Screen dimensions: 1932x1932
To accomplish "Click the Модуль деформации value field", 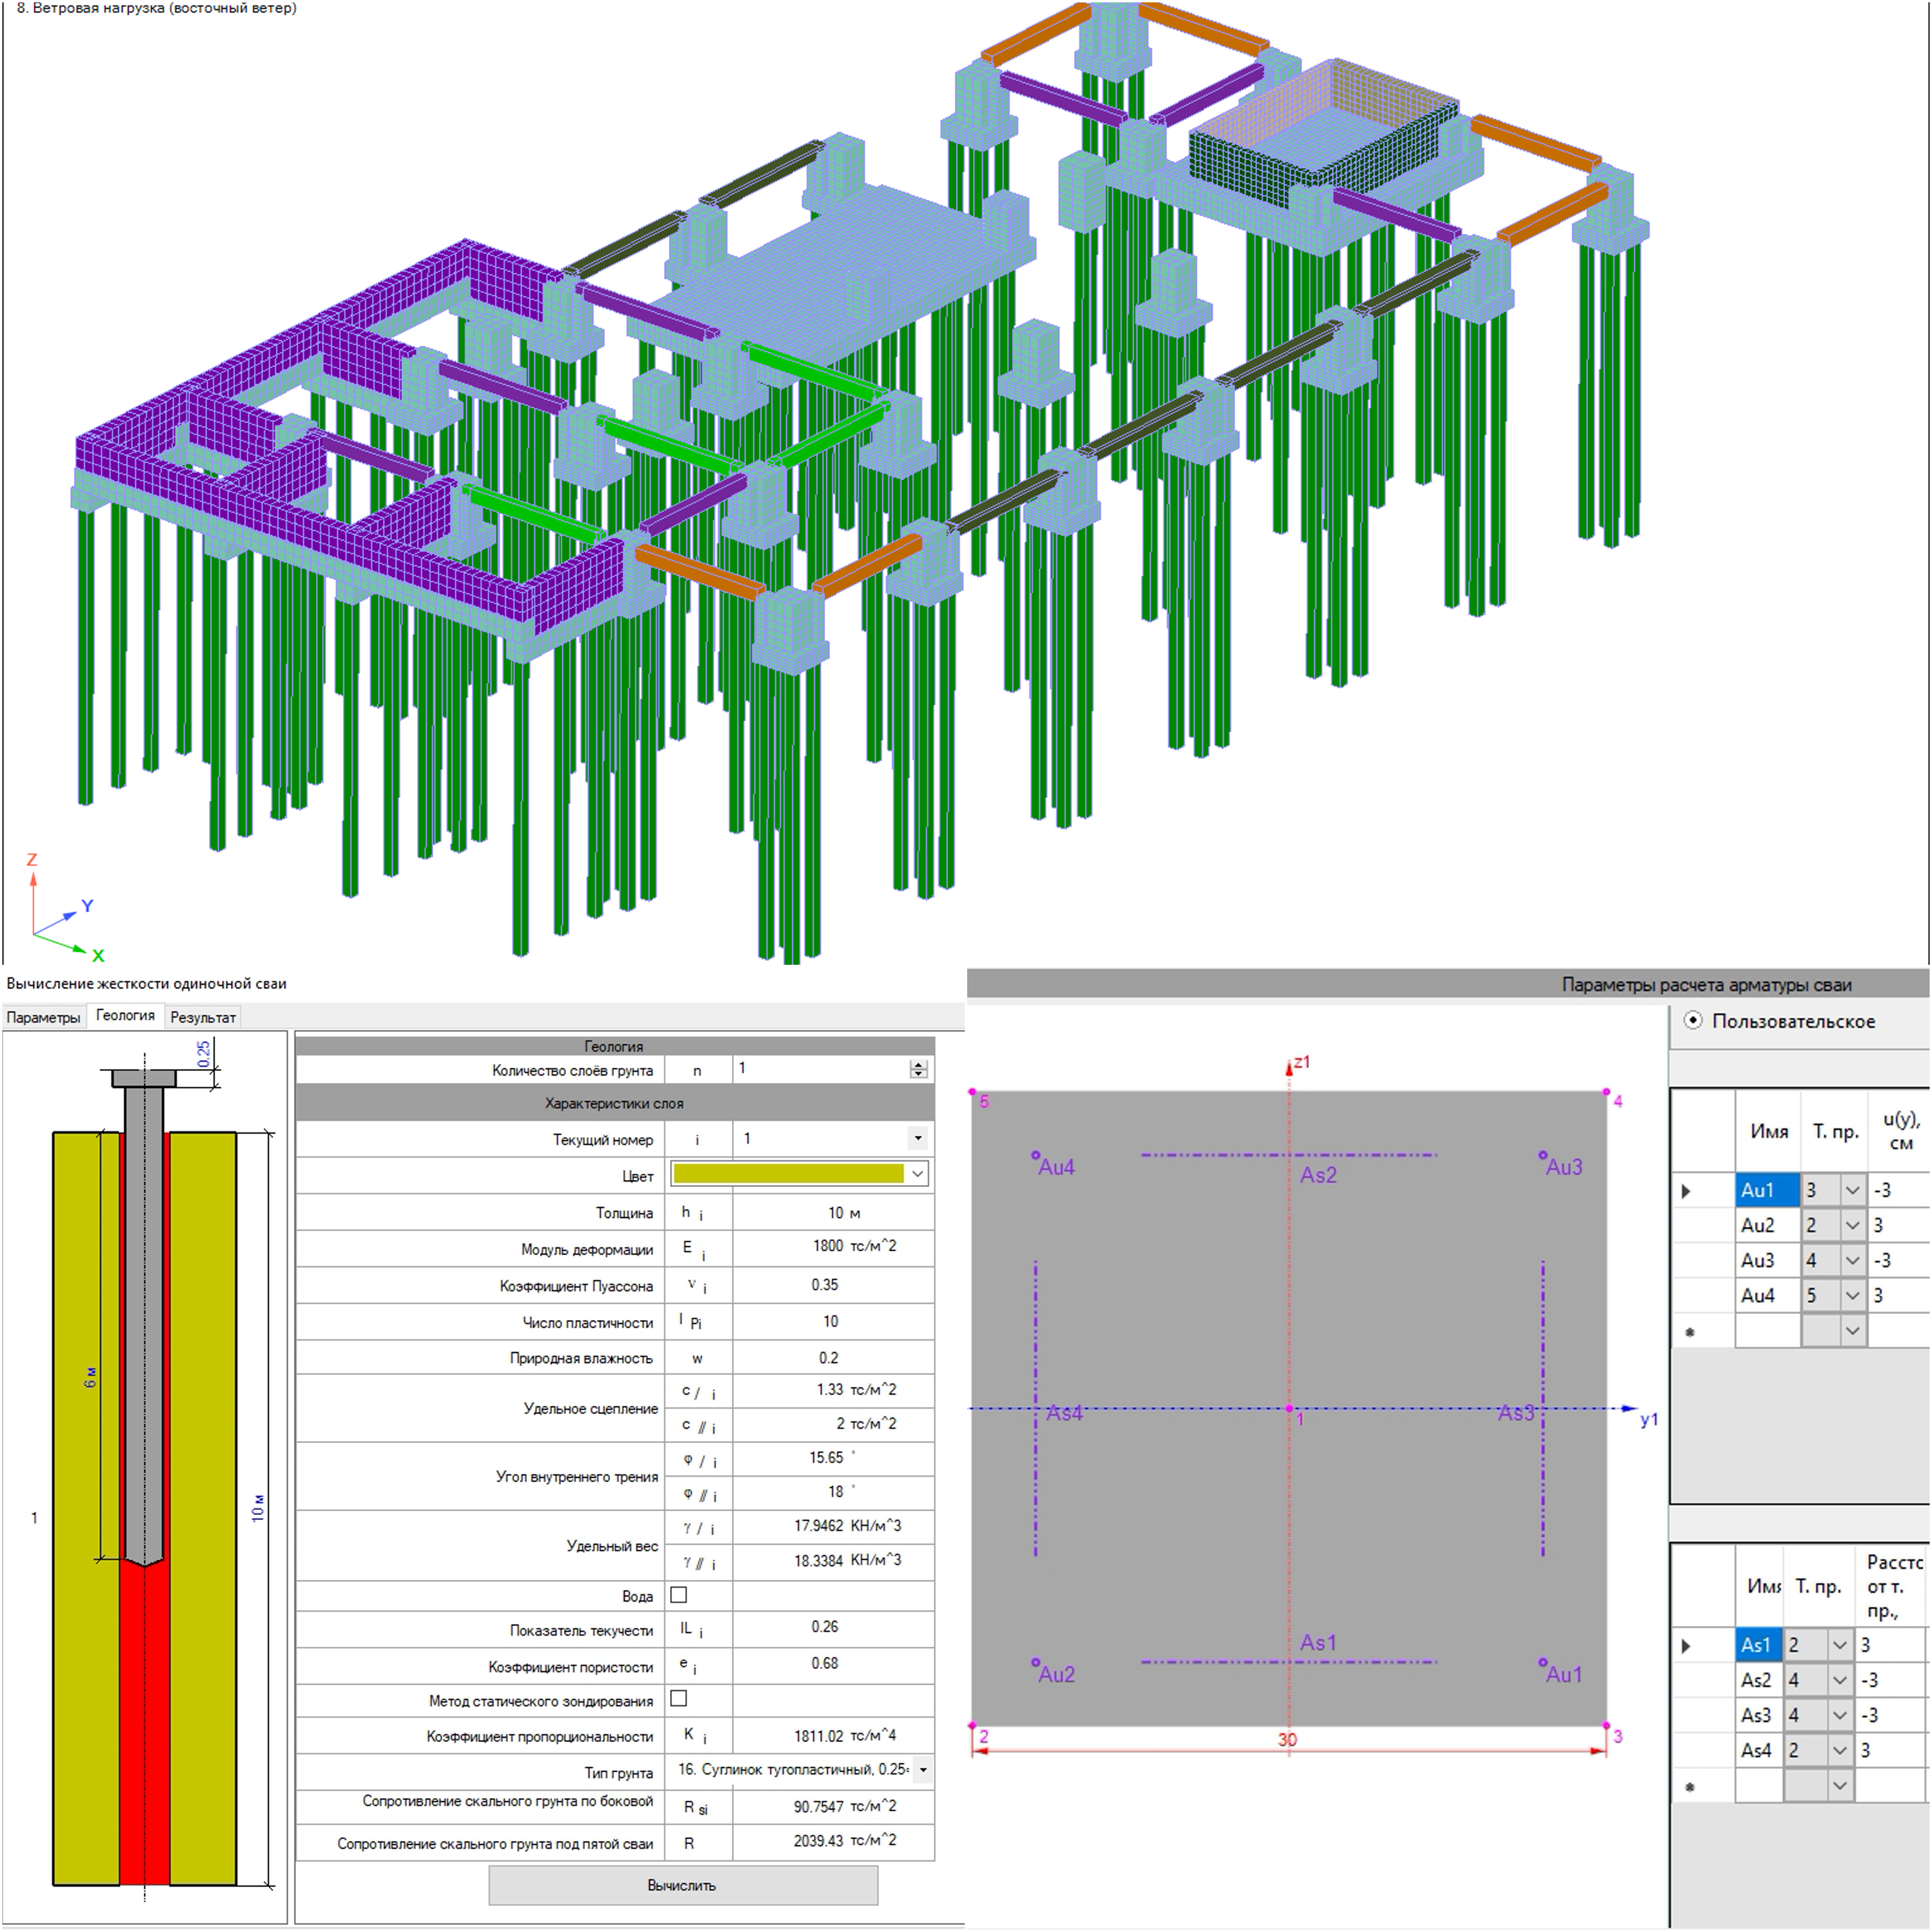I will coord(833,1247).
